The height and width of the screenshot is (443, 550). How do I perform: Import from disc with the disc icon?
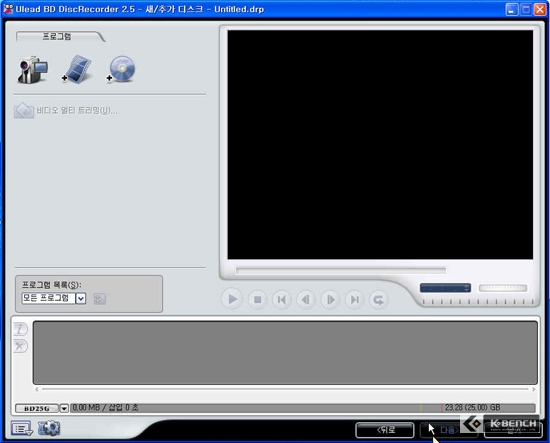pos(121,69)
